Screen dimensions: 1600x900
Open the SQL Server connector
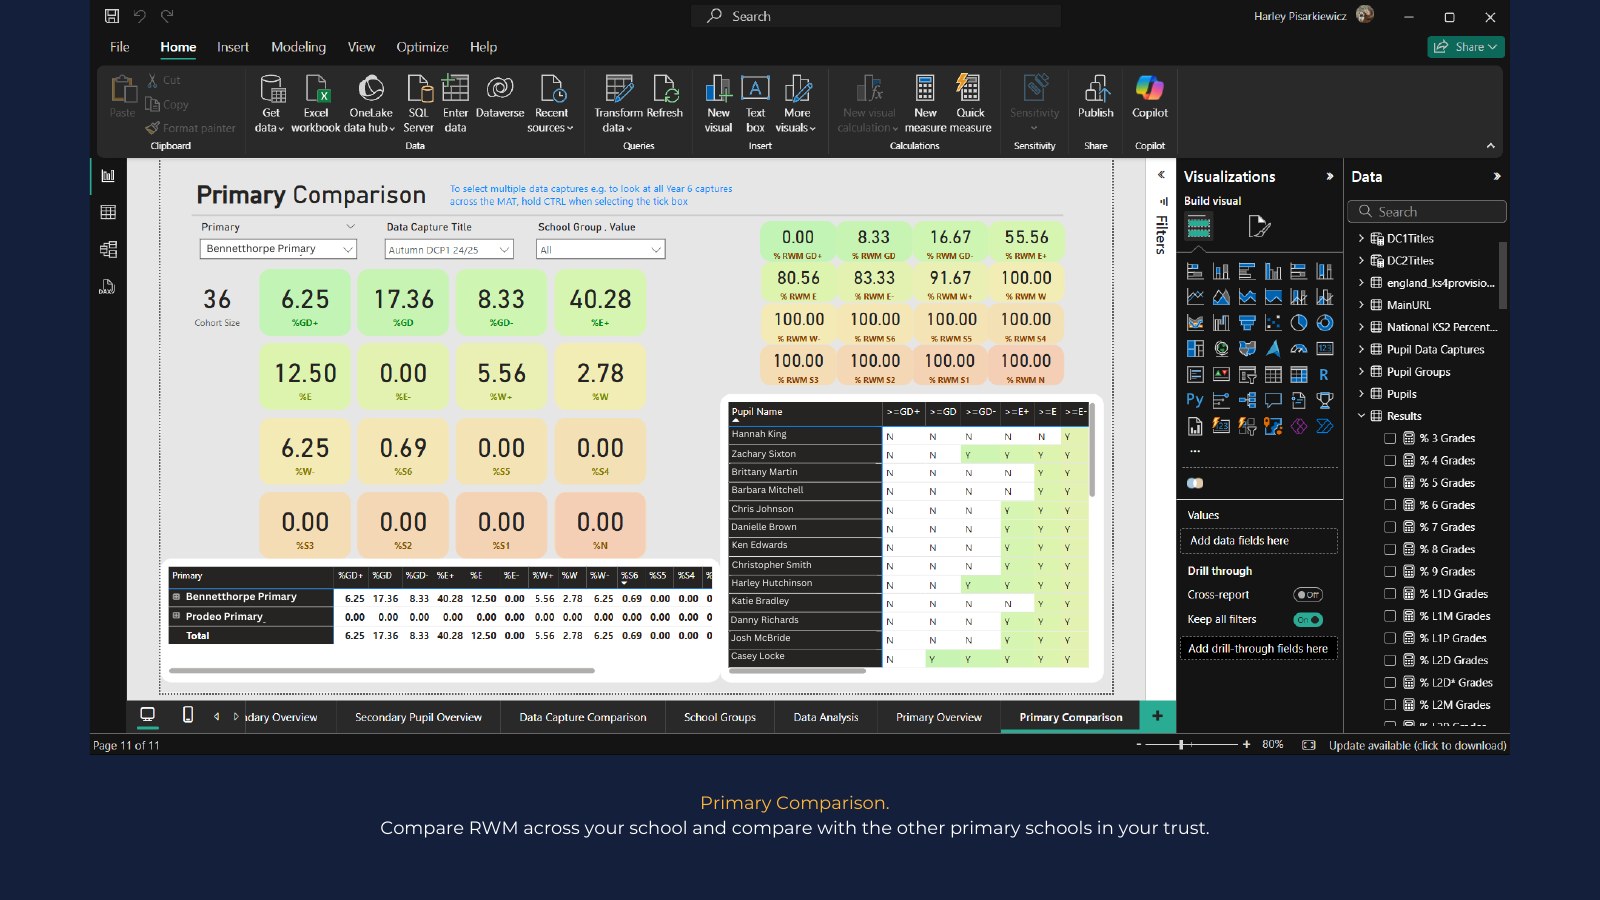coord(418,103)
